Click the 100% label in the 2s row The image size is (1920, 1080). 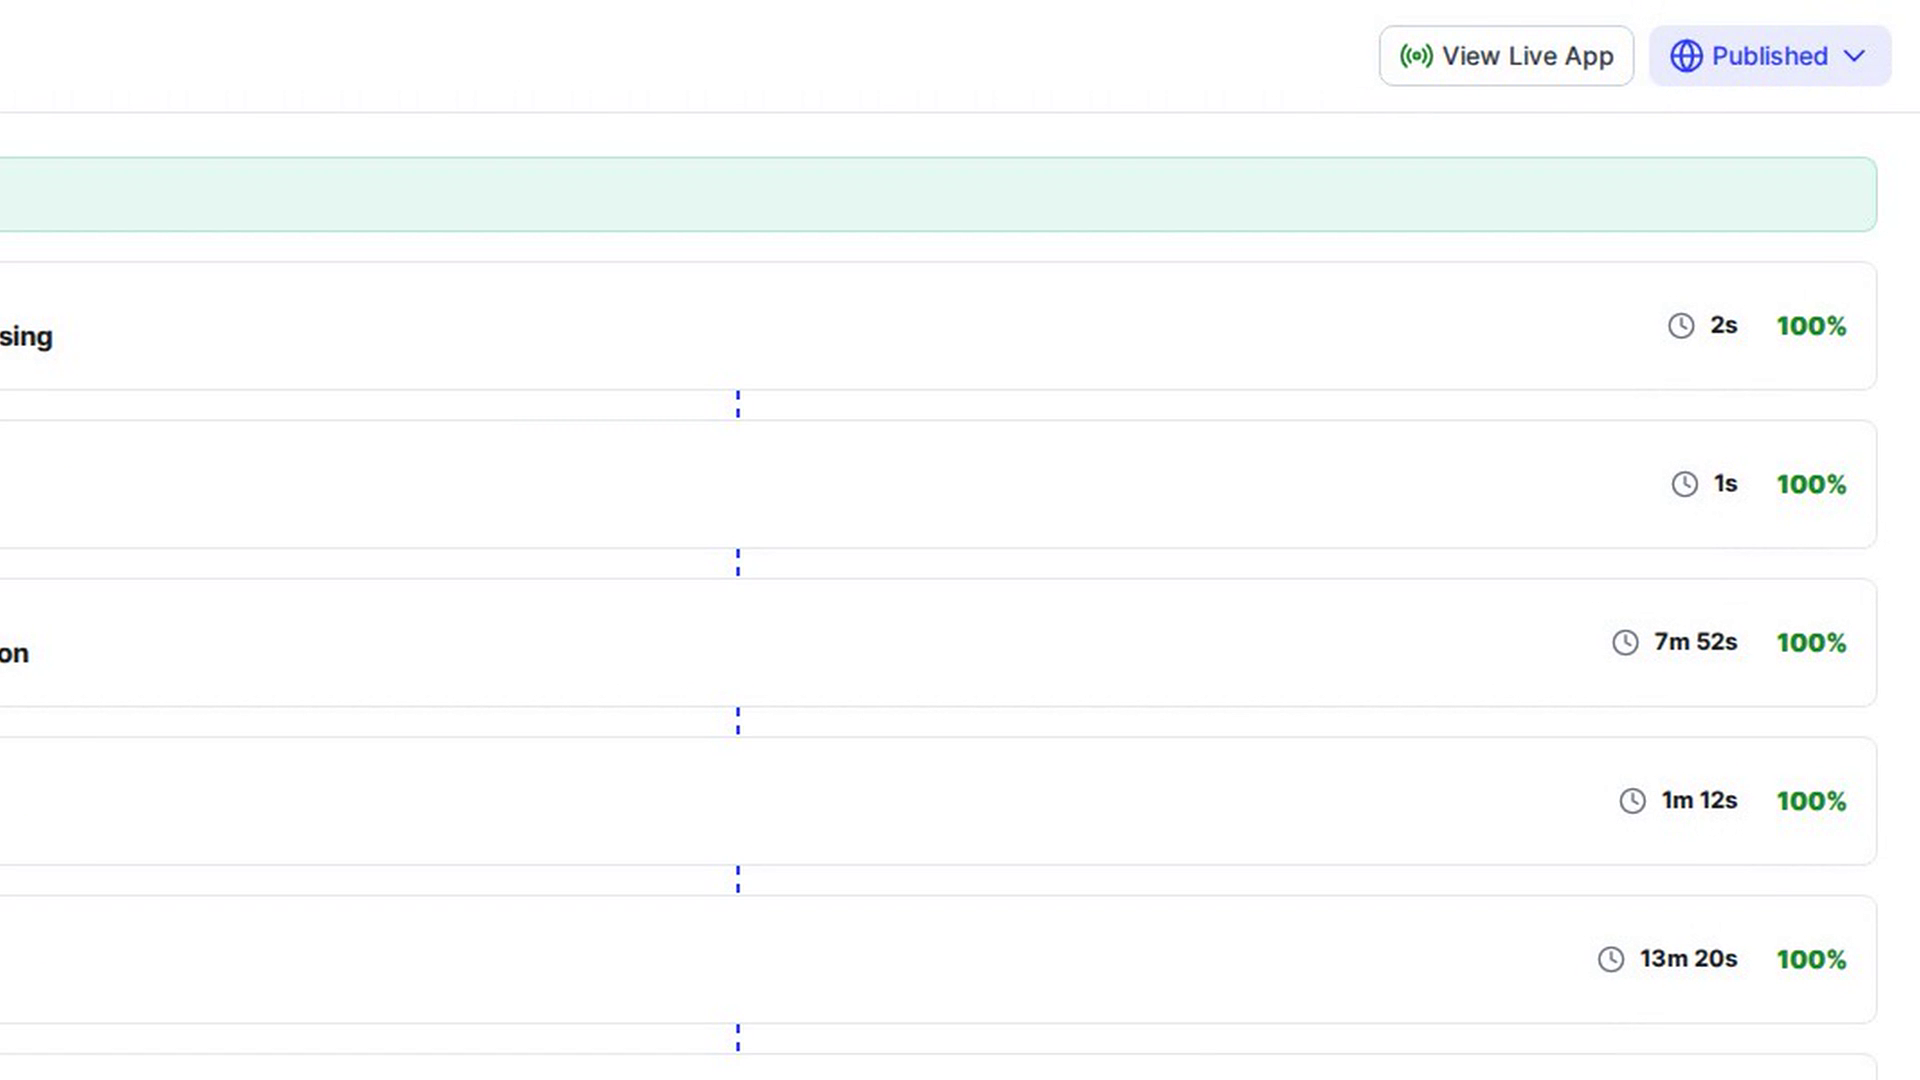point(1811,326)
